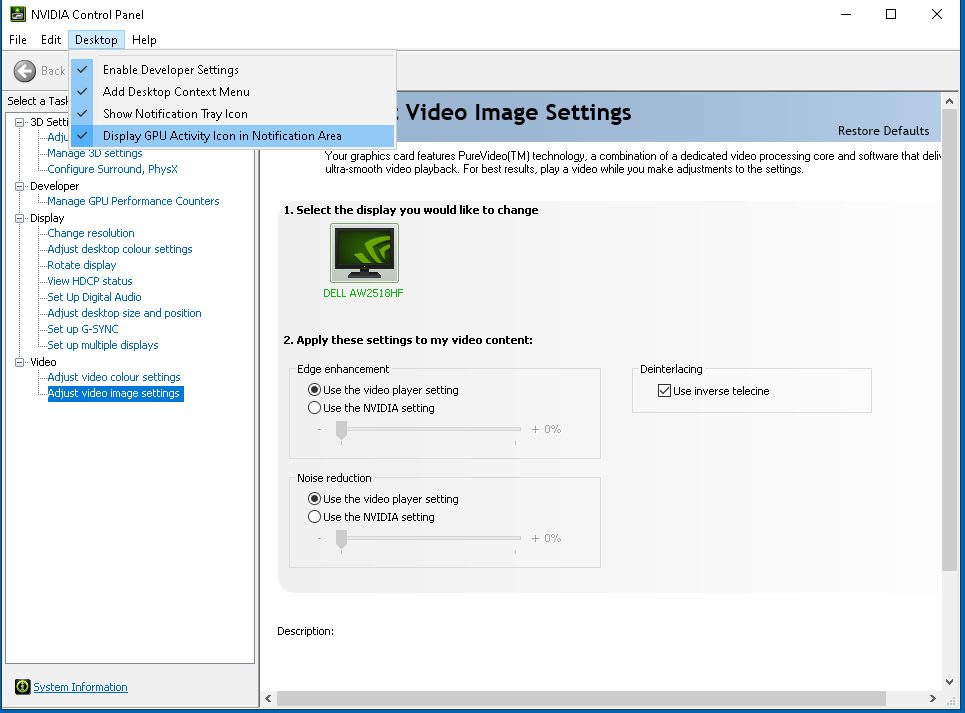Open Configure Surround, PhysX

coord(113,169)
